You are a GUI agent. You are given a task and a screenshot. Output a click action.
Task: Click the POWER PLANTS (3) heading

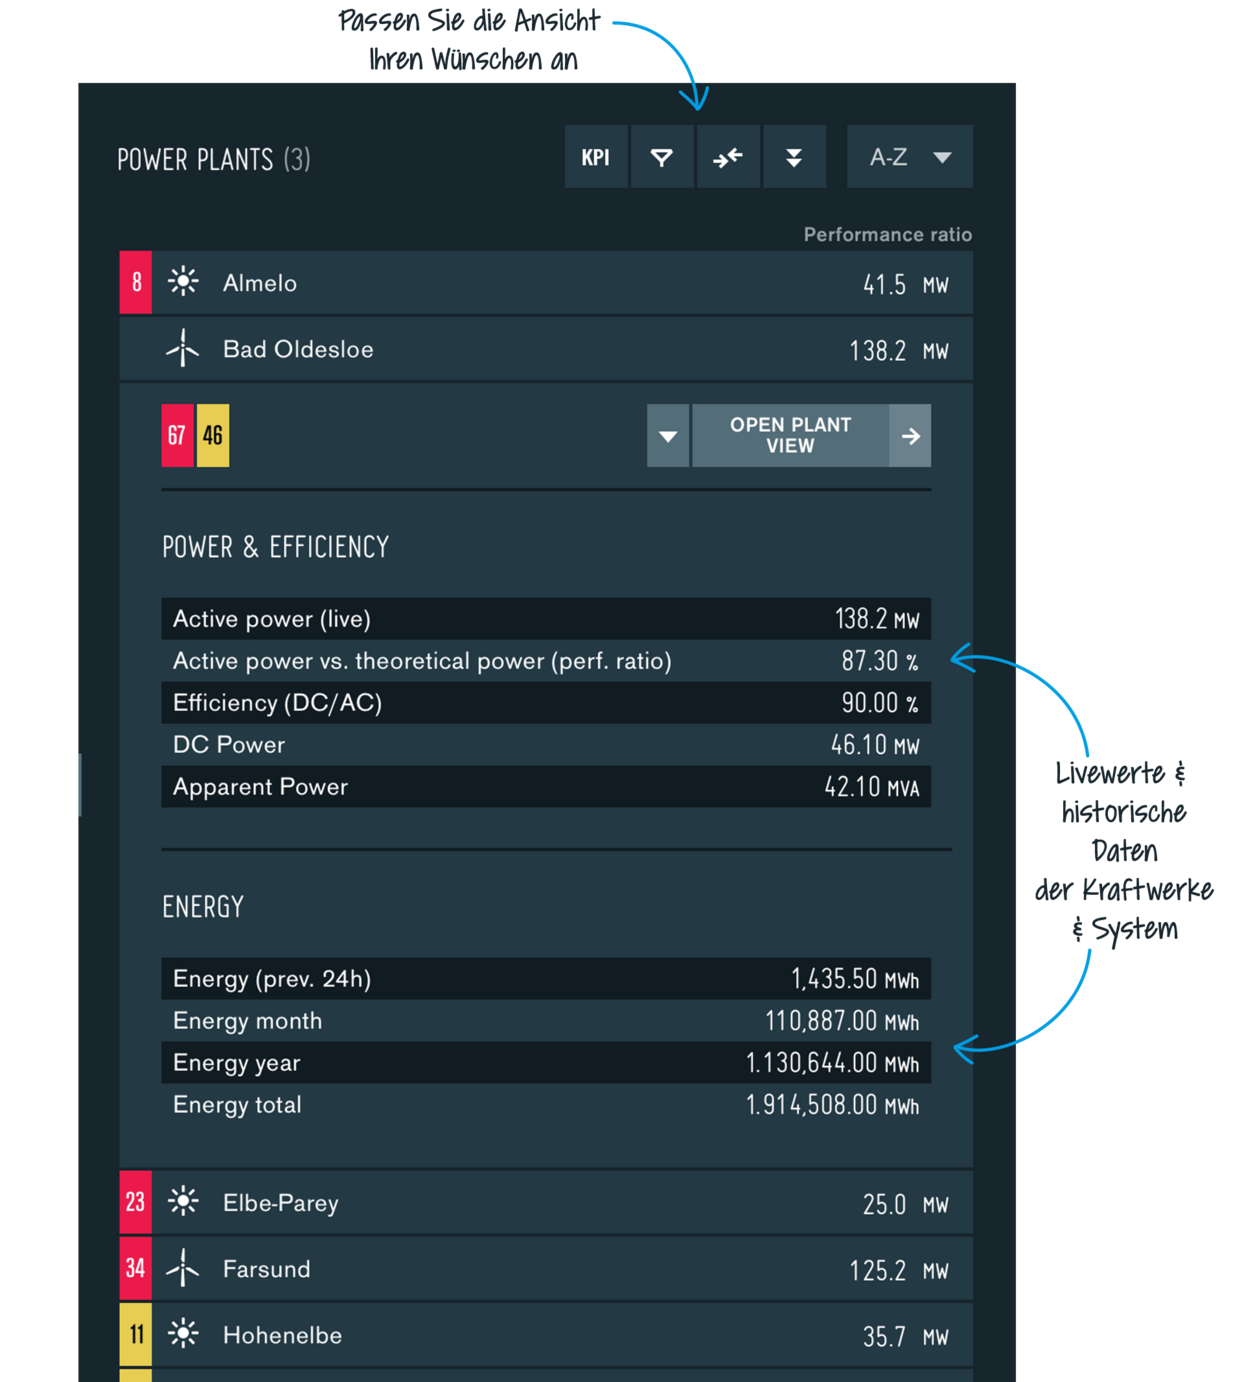pyautogui.click(x=214, y=159)
